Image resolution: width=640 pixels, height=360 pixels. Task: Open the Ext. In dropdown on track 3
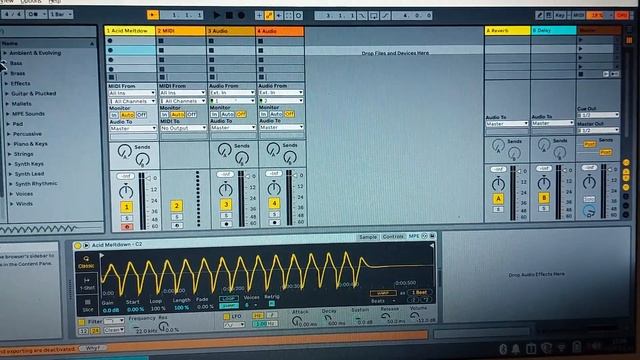[x=233, y=93]
